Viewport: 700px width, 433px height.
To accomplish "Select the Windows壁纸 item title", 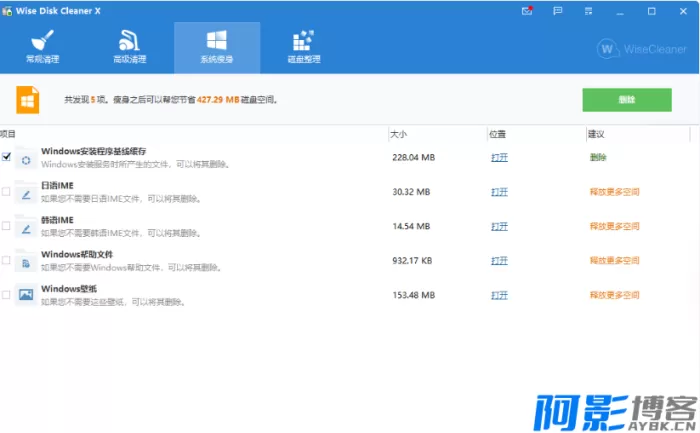I will coord(69,289).
